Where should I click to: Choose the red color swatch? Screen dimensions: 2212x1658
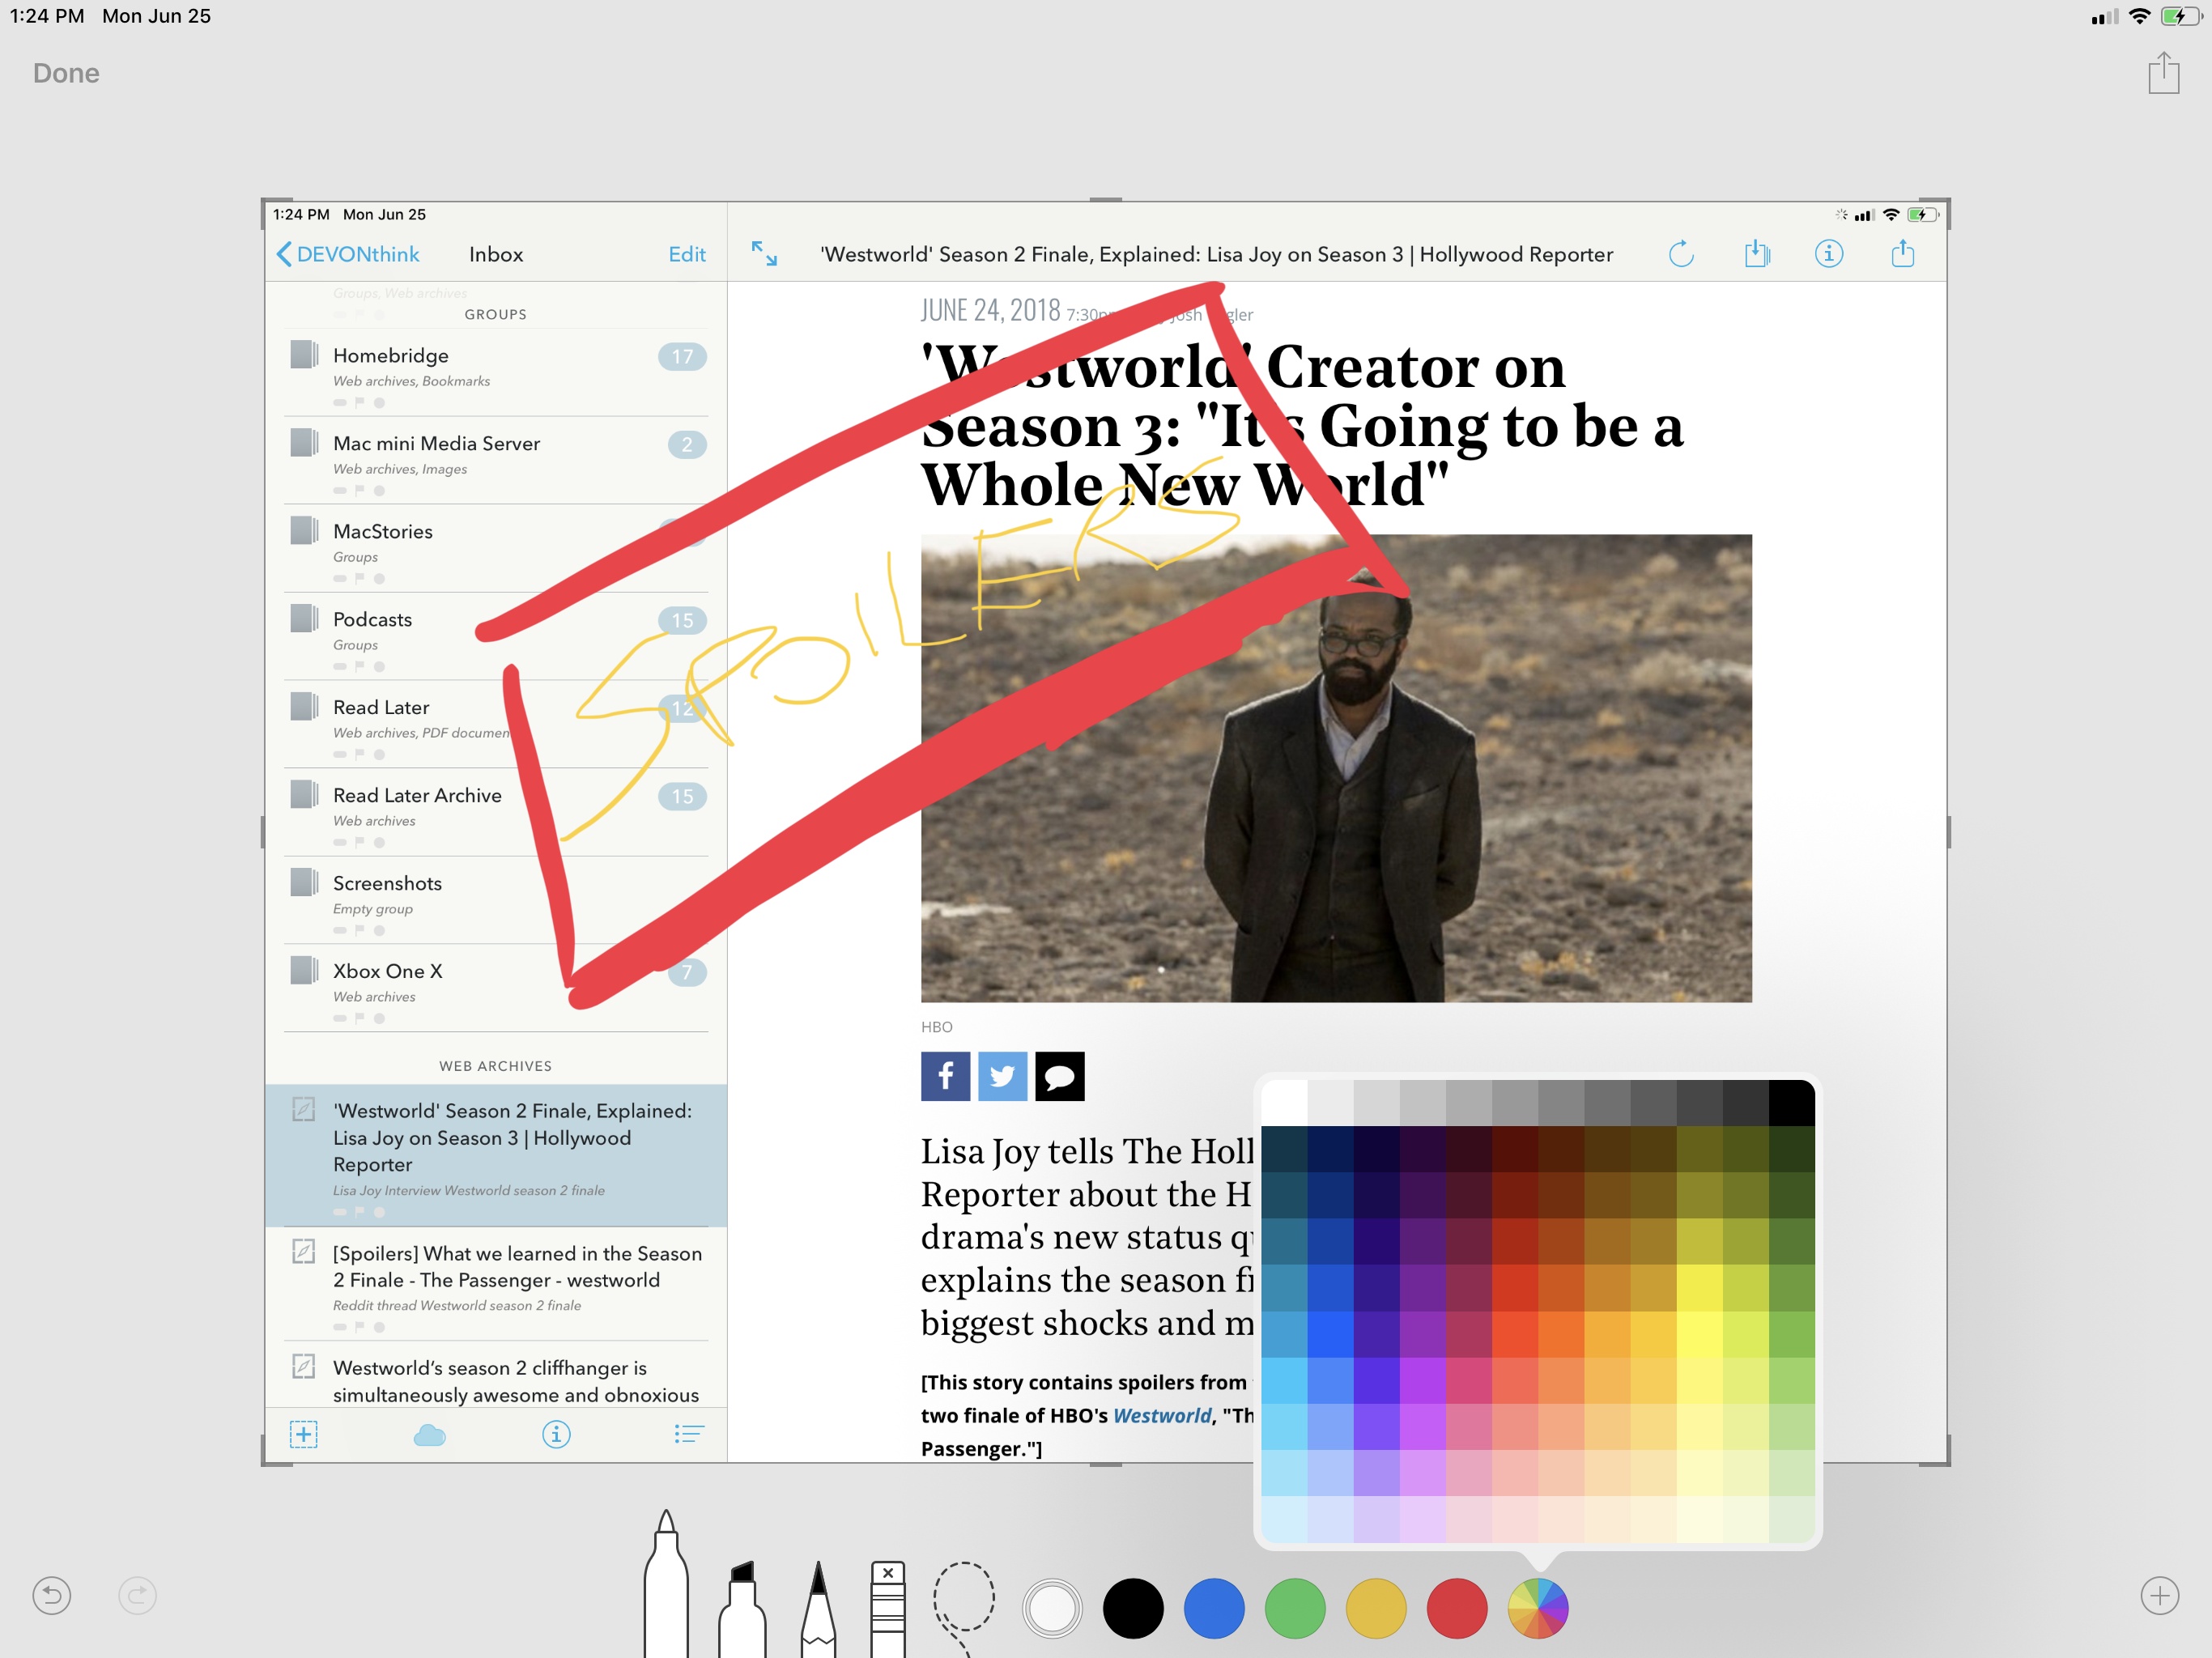(x=1457, y=1608)
